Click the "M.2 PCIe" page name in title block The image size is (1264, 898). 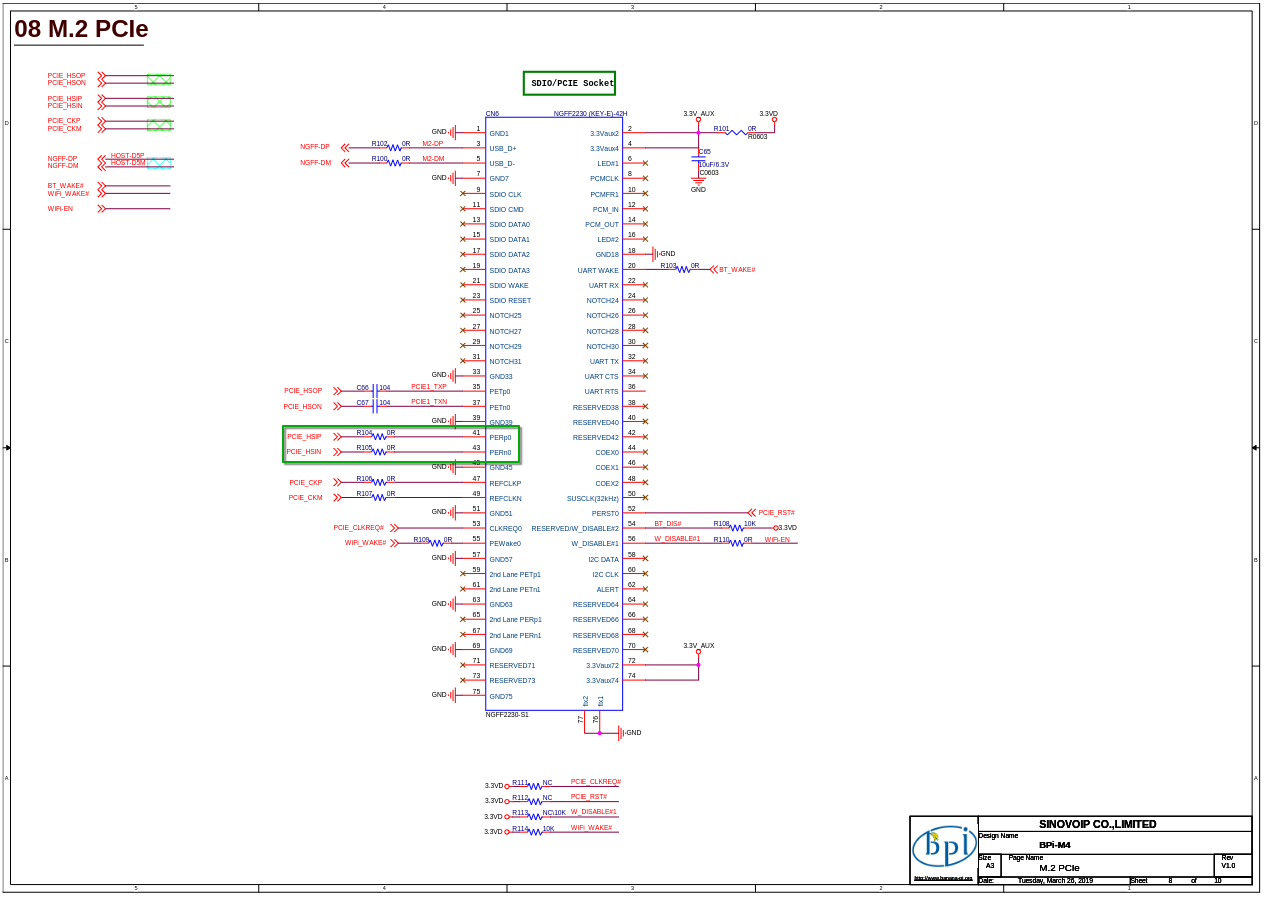1059,868
